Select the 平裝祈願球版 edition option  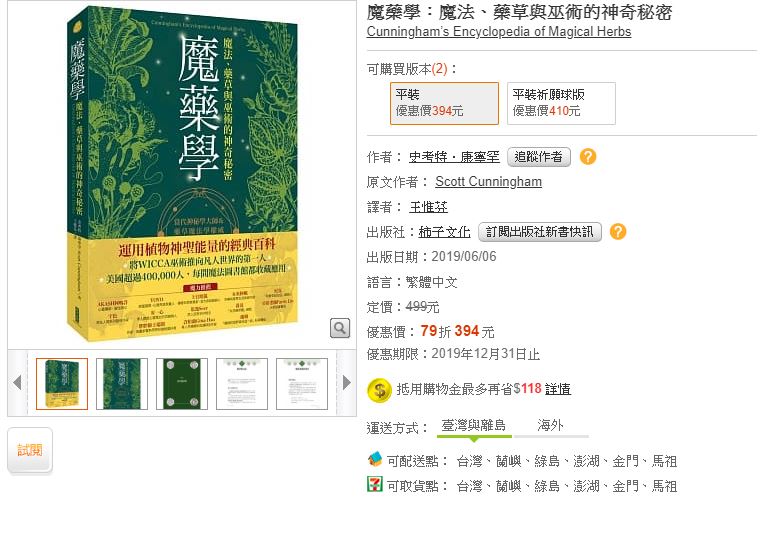click(561, 103)
